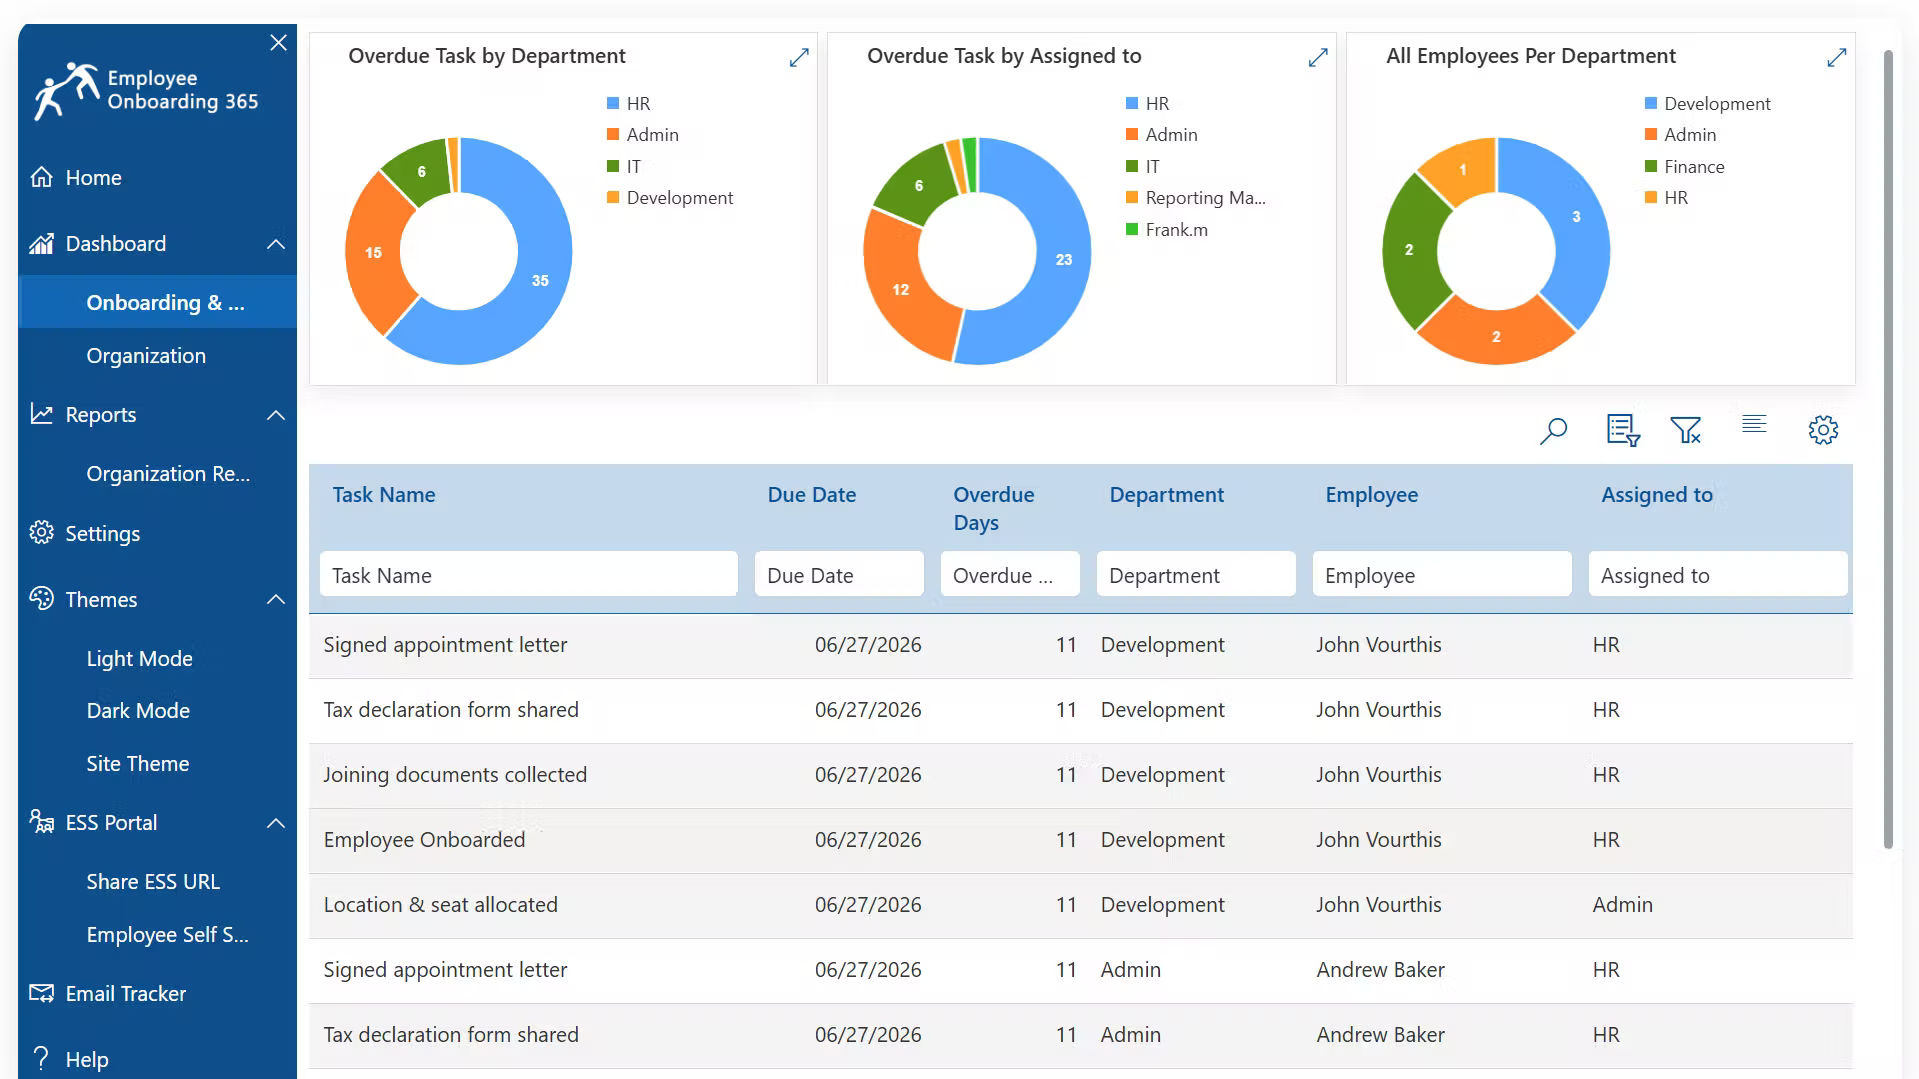The width and height of the screenshot is (1919, 1079).
Task: Sort by Overdue Days column header
Action: tap(993, 508)
